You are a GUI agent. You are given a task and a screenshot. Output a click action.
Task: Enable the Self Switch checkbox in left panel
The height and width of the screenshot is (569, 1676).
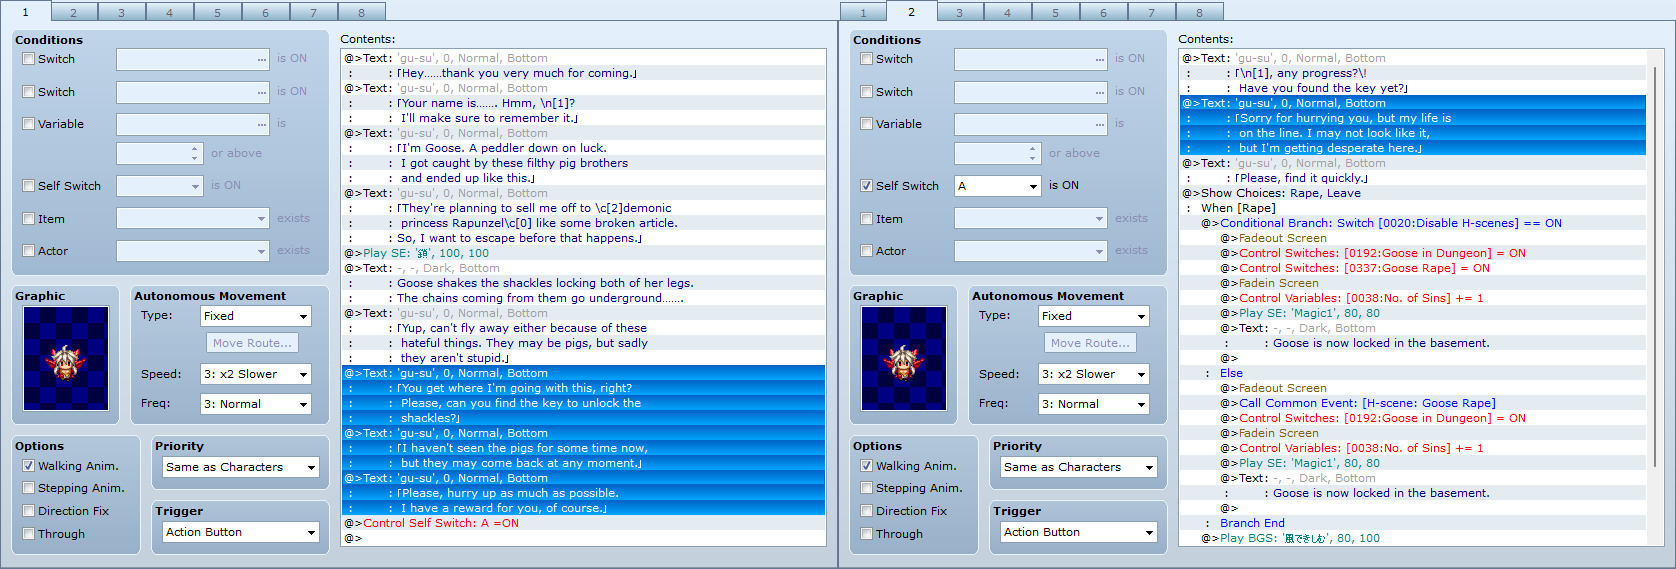tap(29, 186)
